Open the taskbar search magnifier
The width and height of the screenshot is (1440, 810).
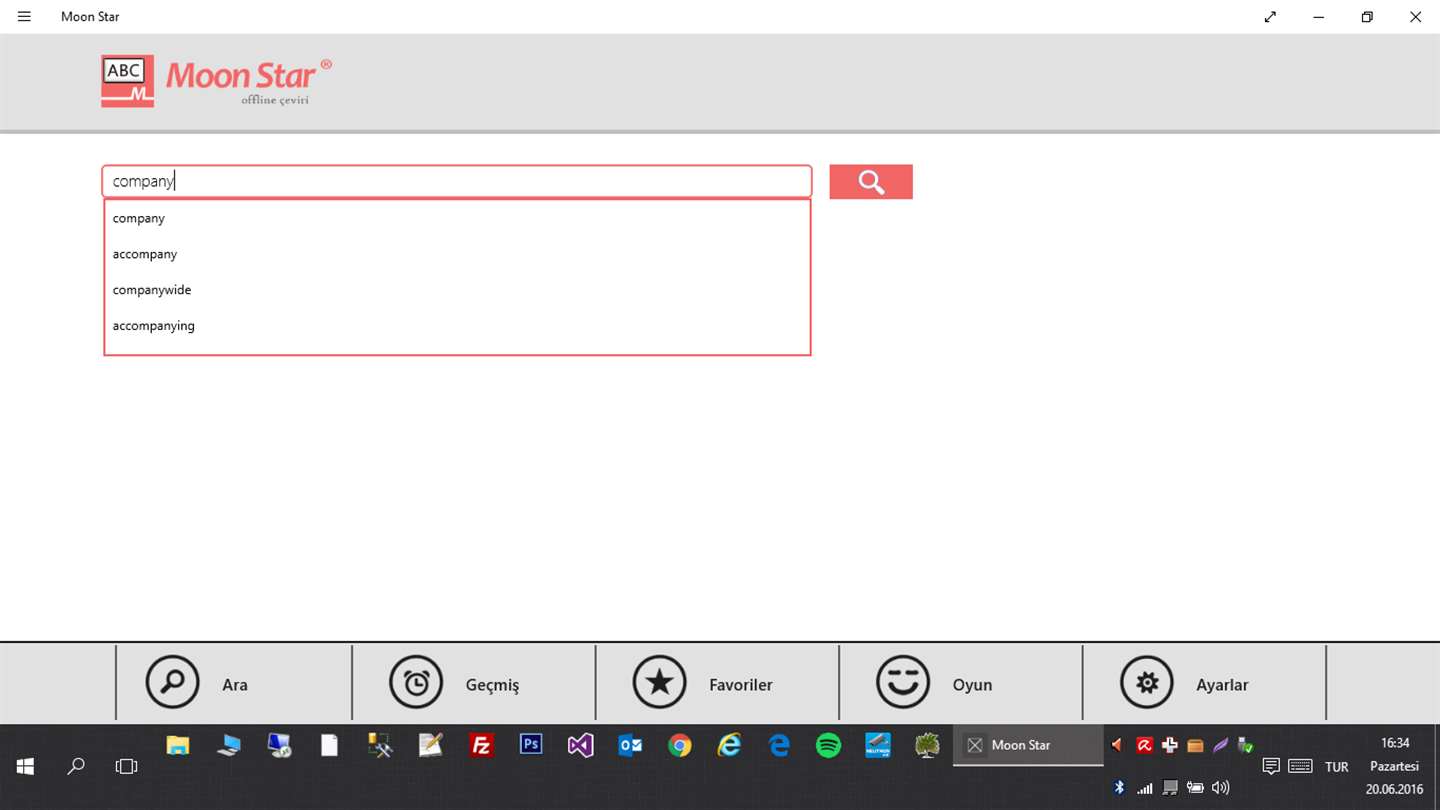click(76, 767)
